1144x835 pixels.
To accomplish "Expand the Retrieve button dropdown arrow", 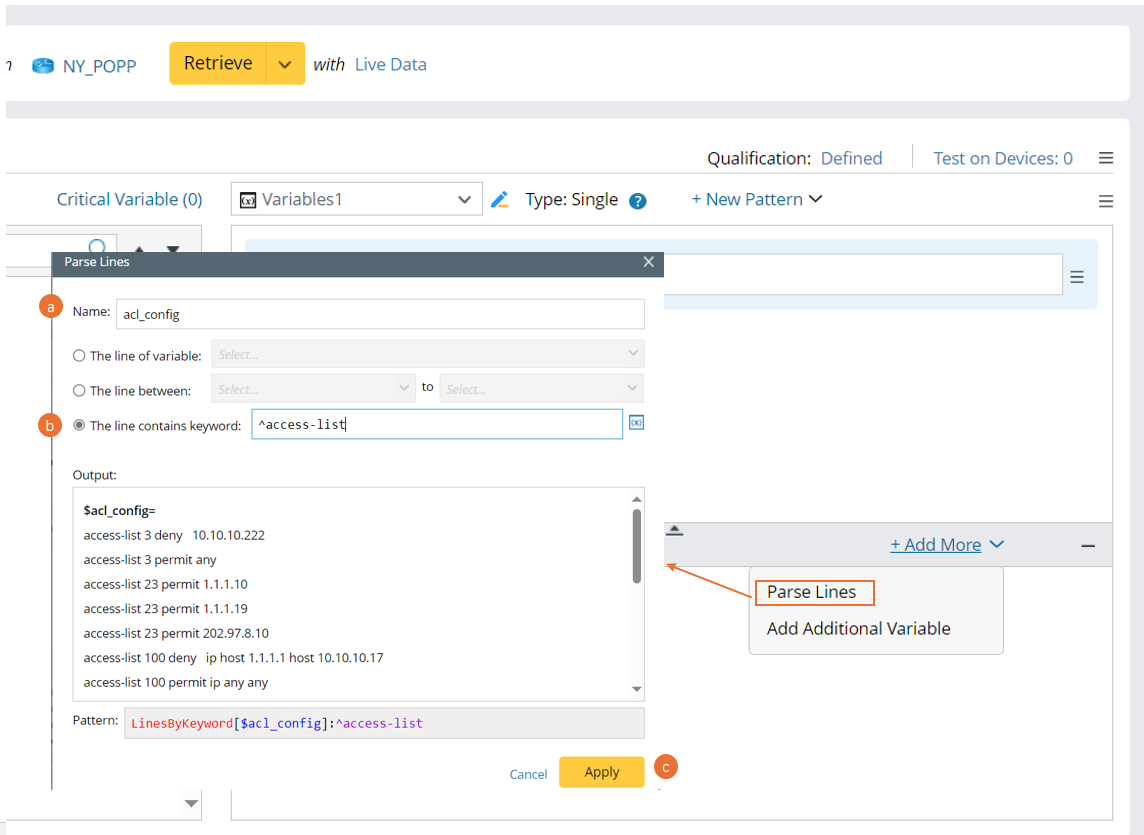I will (x=285, y=64).
